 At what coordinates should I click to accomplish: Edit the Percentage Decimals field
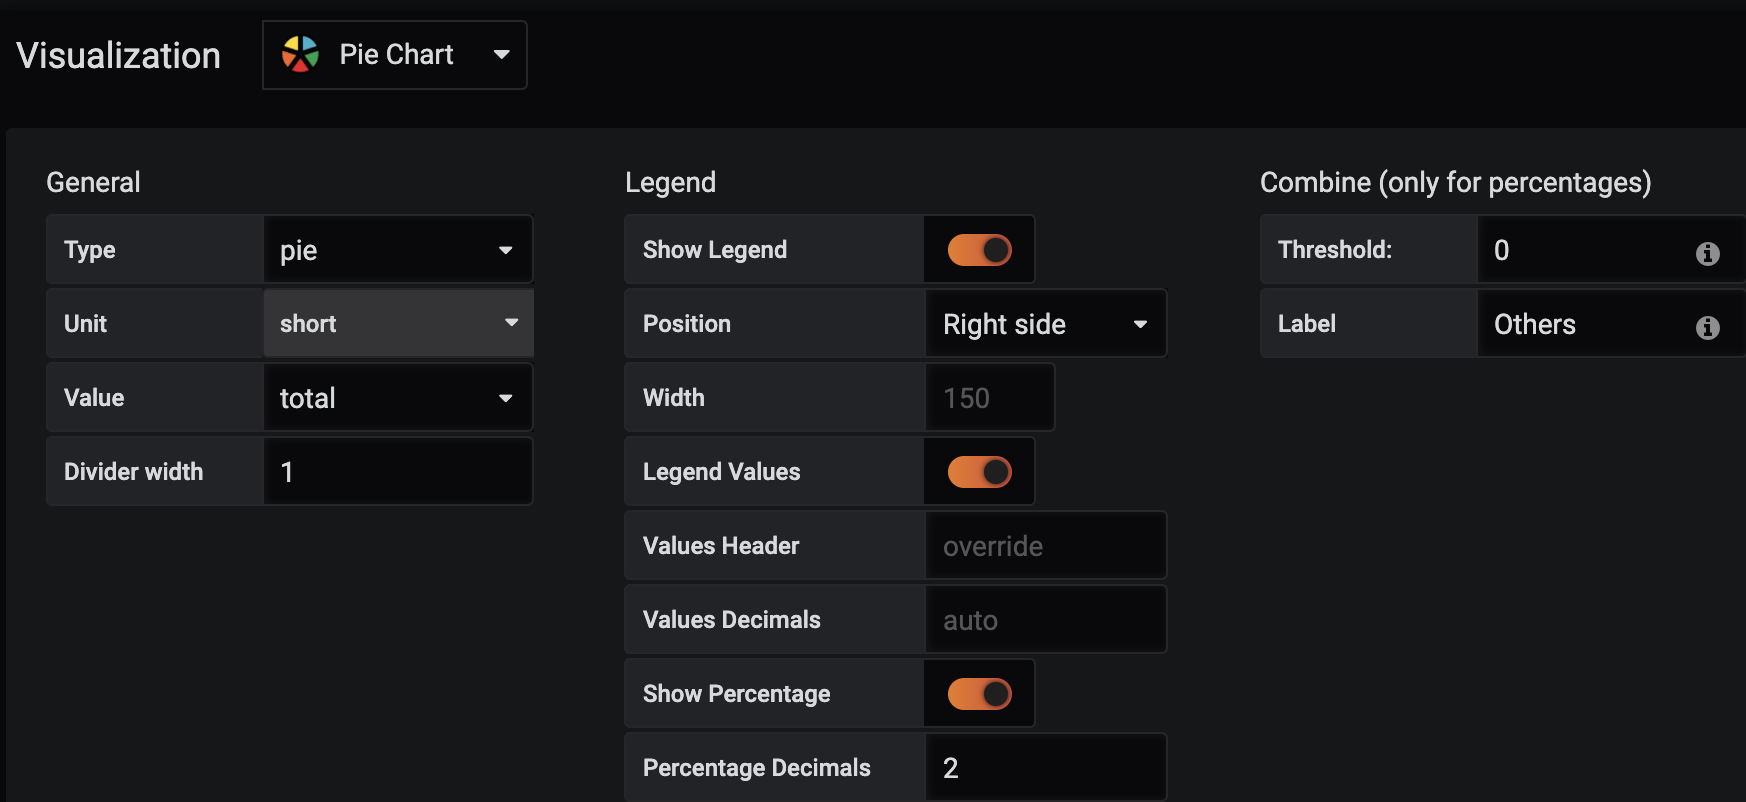pyautogui.click(x=1046, y=768)
